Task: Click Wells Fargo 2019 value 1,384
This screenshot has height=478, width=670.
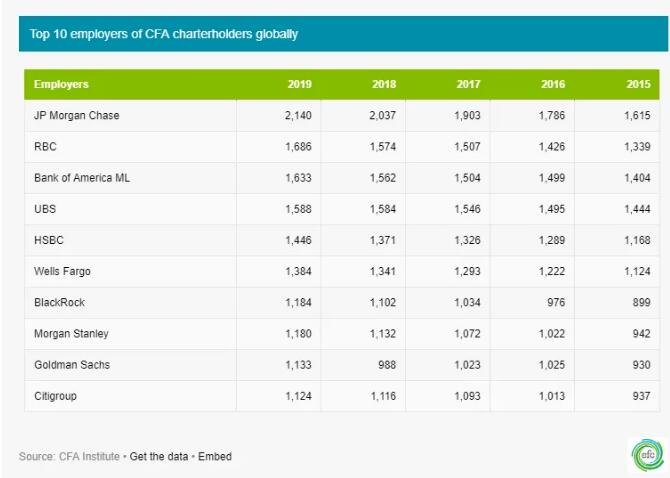Action: (298, 271)
